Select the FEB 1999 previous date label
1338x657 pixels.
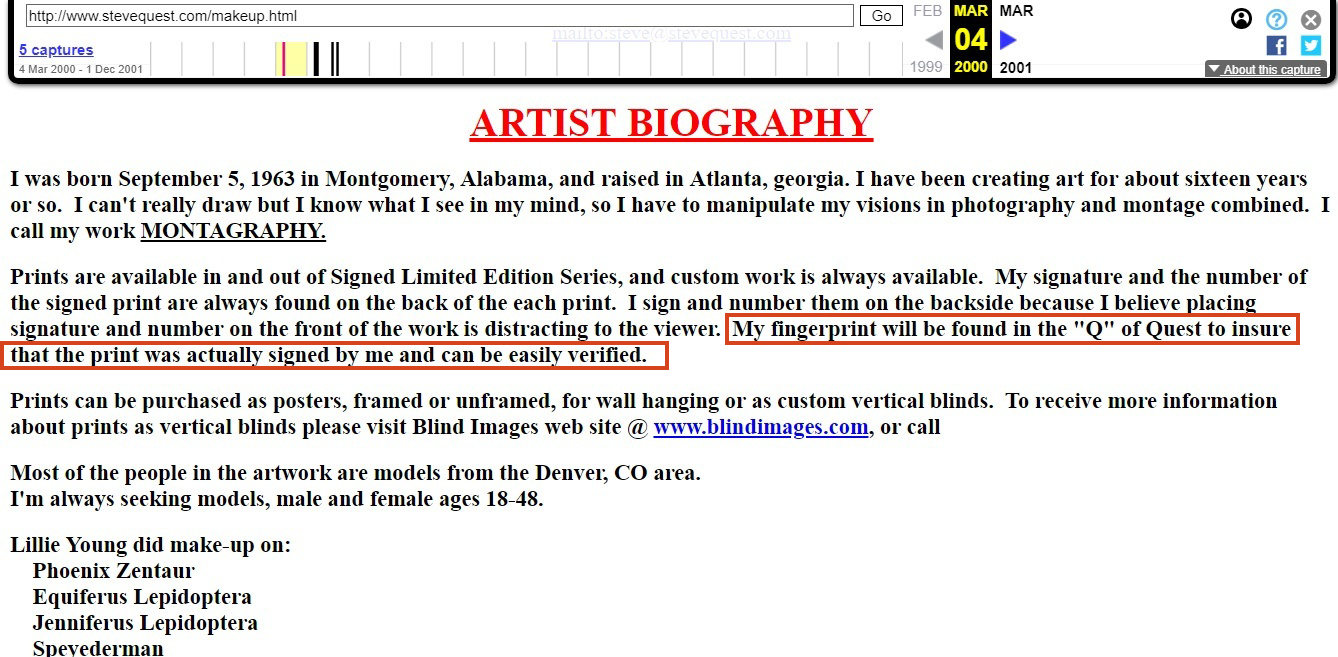point(927,39)
